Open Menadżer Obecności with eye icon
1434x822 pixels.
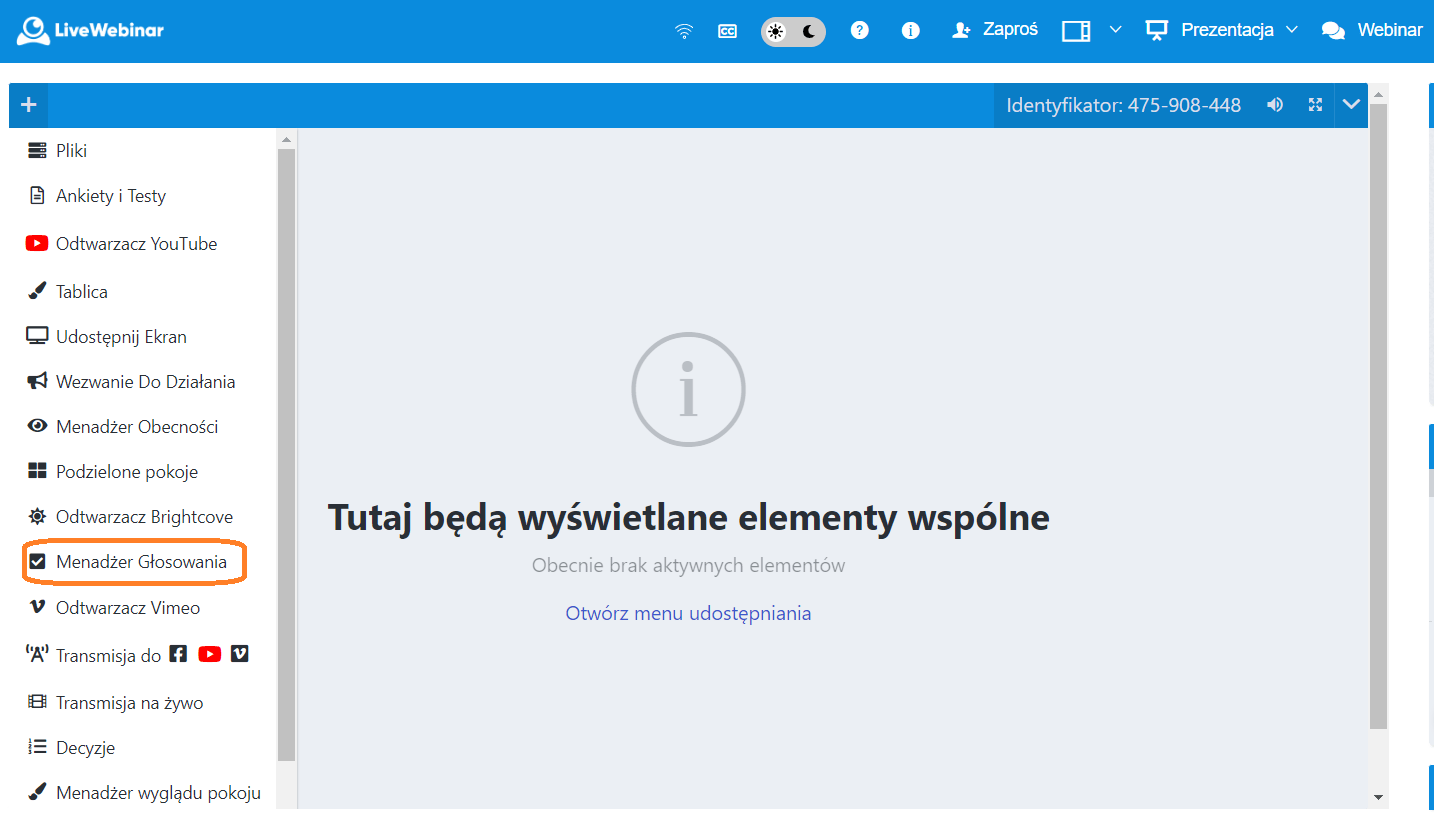pos(136,427)
